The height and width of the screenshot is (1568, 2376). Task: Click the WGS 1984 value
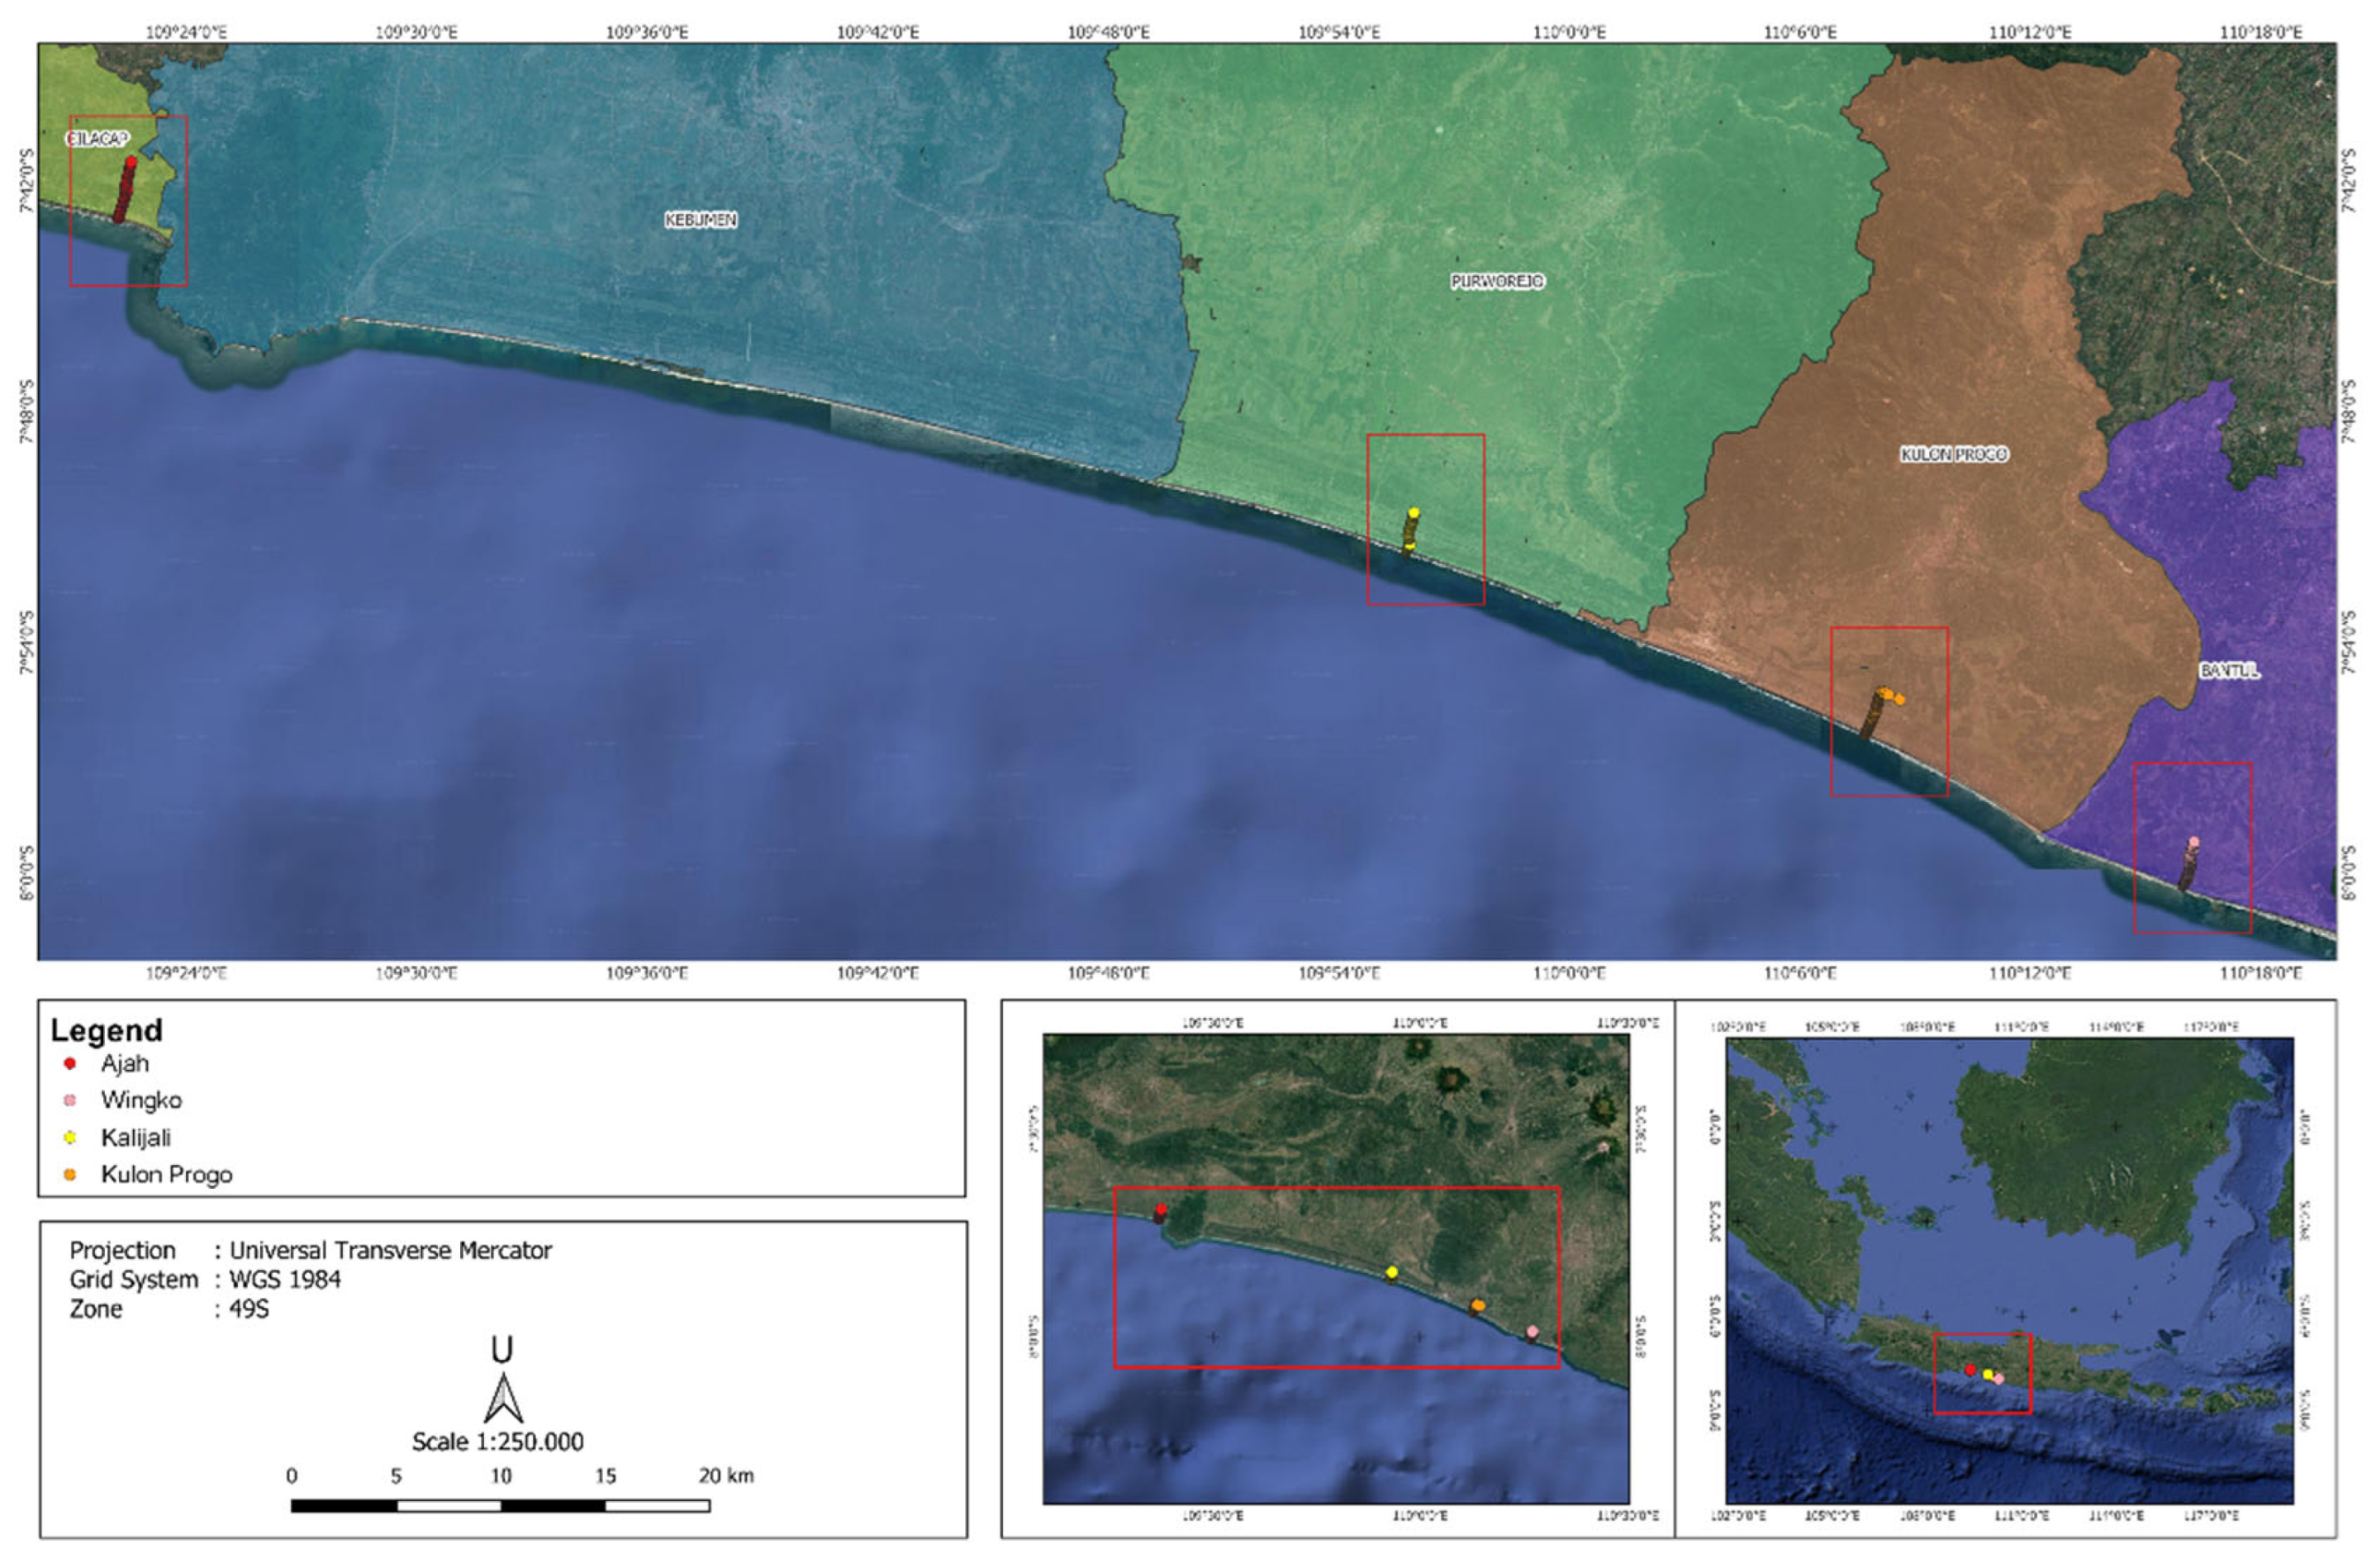pyautogui.click(x=285, y=1280)
